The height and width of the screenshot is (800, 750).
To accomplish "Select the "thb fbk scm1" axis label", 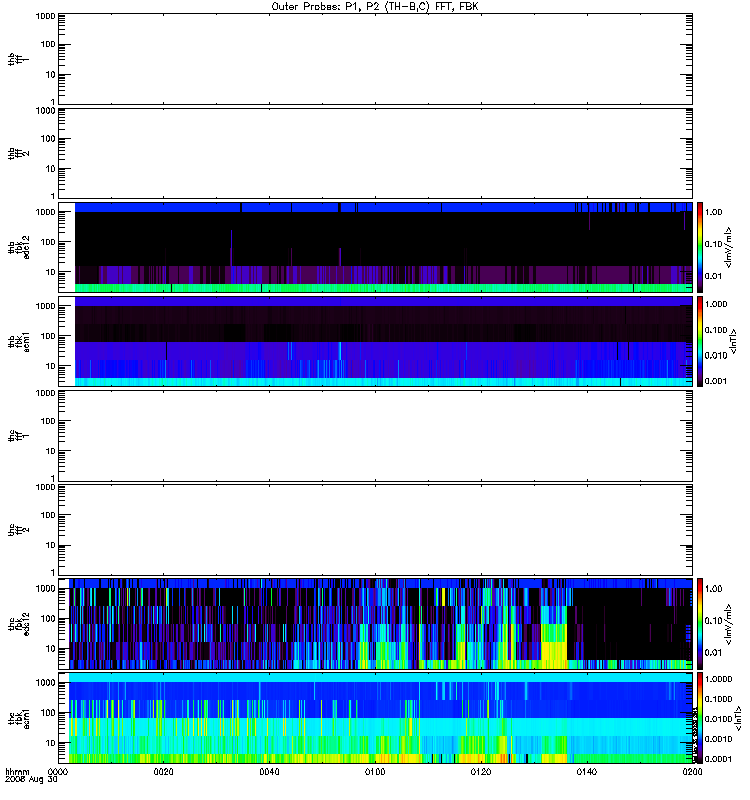I will pyautogui.click(x=19, y=342).
